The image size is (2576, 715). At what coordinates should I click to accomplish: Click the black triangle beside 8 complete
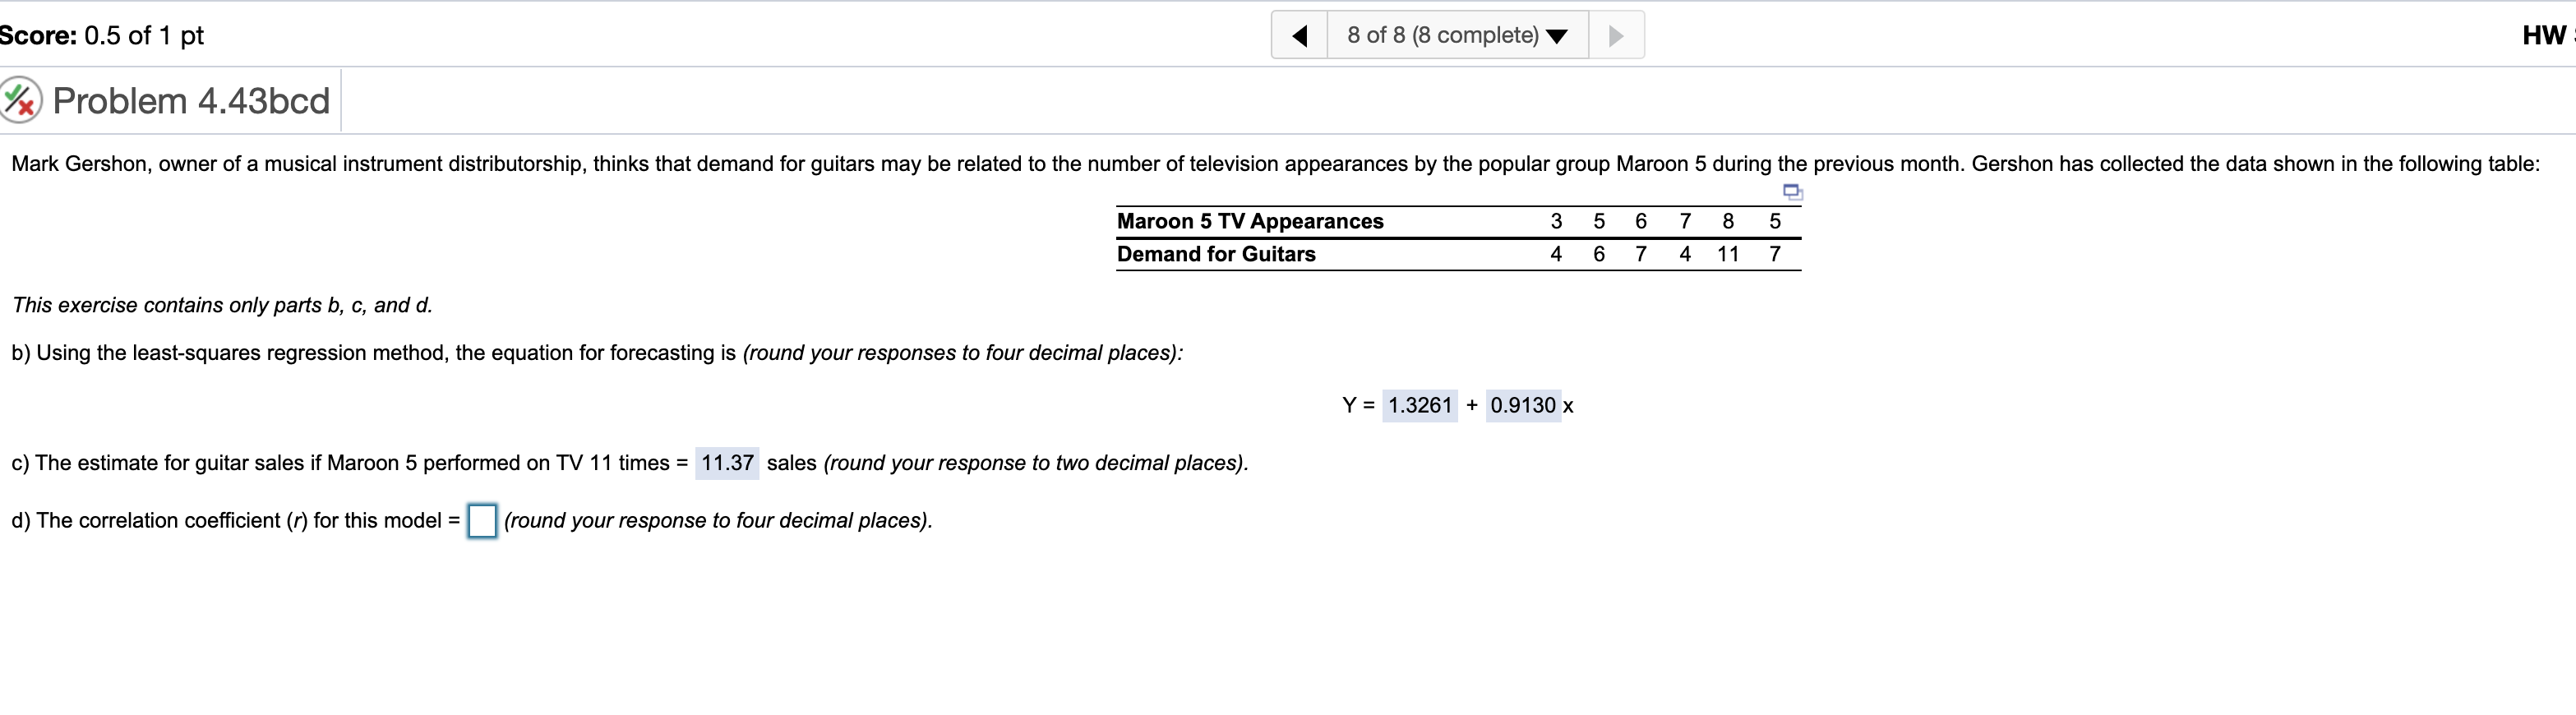[1556, 35]
